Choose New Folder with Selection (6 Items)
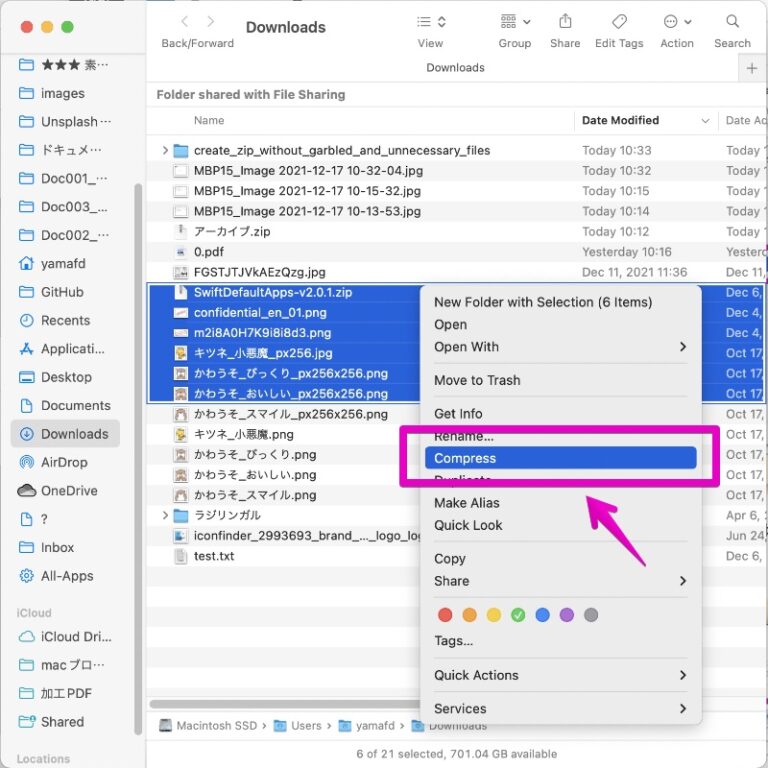768x768 pixels. 543,302
